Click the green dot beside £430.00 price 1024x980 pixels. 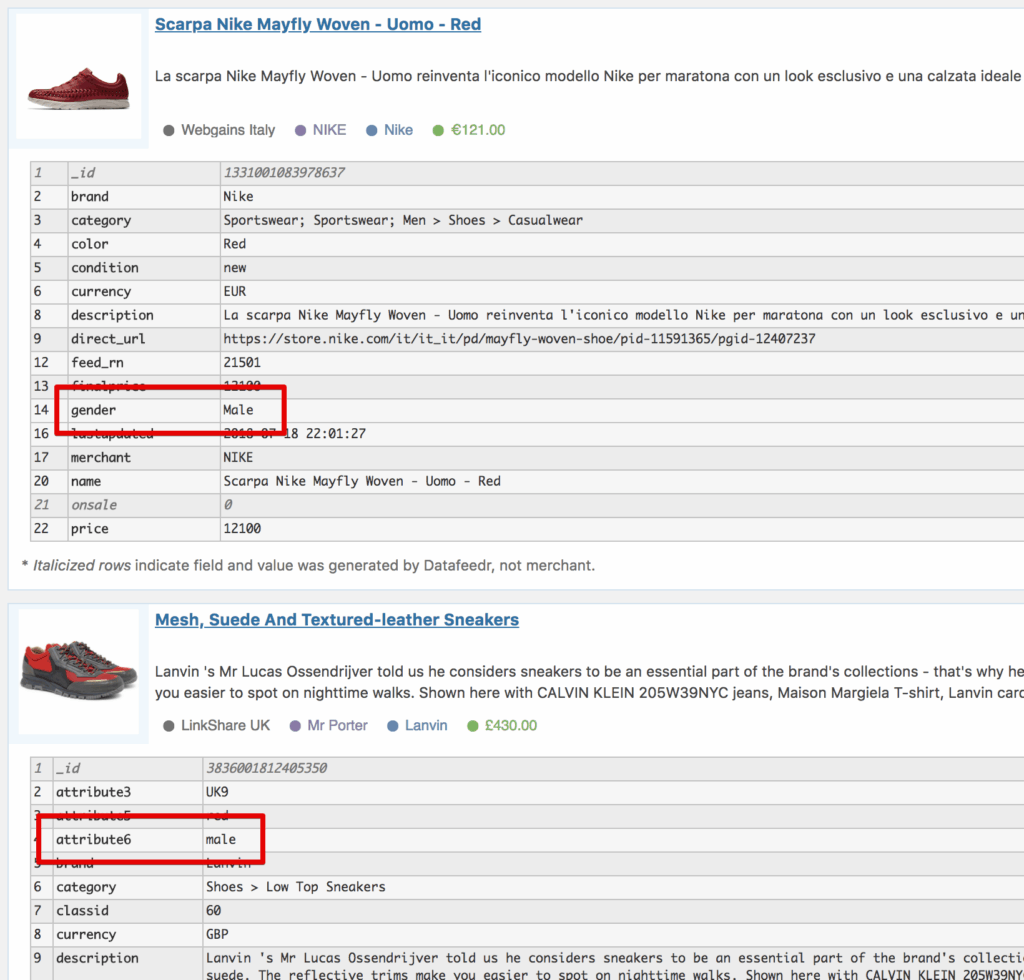point(473,726)
